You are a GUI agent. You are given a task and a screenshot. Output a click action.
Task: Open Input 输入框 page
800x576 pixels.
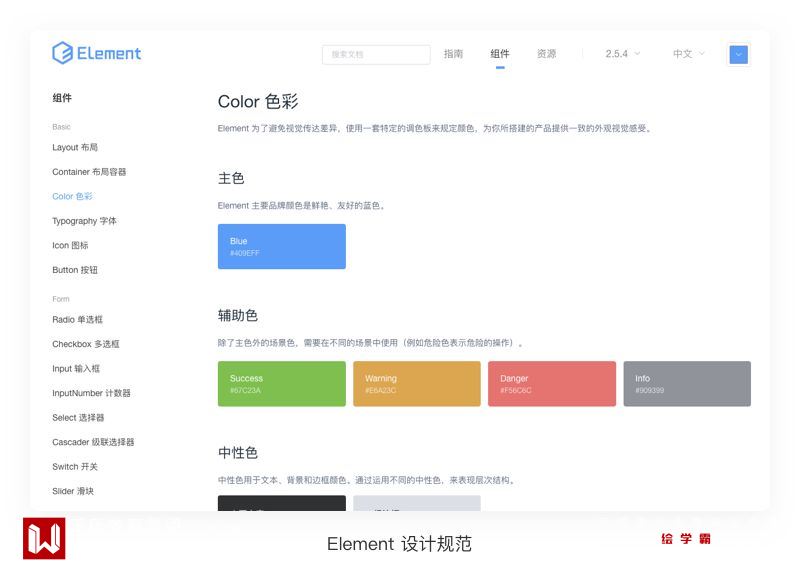click(76, 368)
